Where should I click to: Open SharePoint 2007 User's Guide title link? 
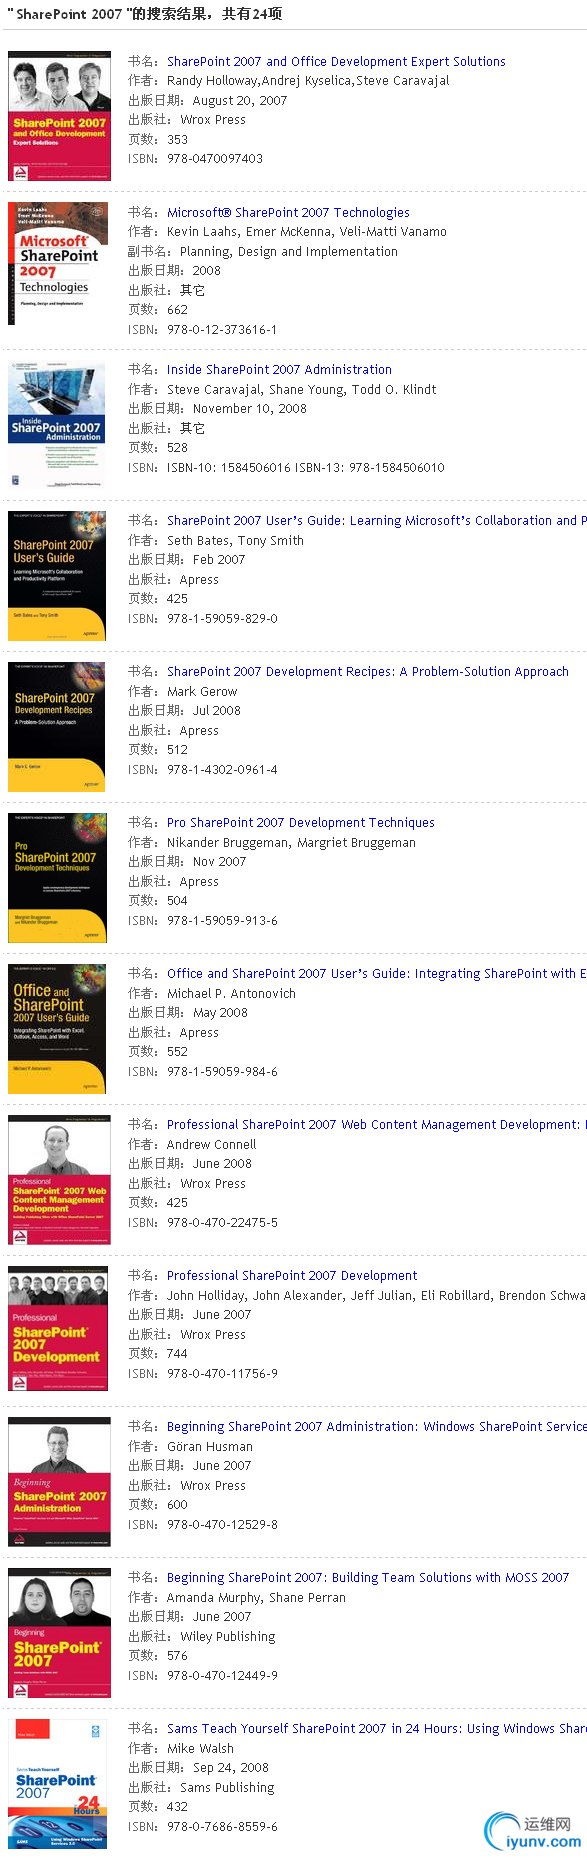(377, 520)
